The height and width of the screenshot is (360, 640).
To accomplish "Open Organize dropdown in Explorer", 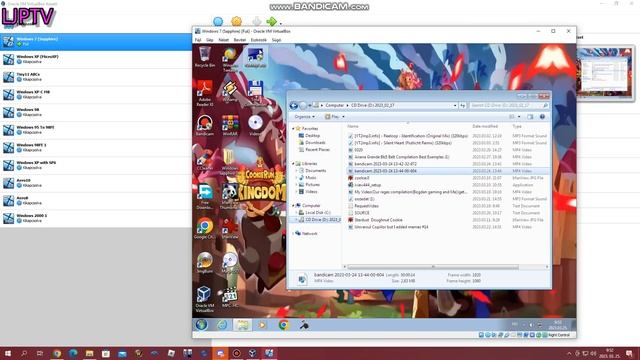I will coord(304,117).
